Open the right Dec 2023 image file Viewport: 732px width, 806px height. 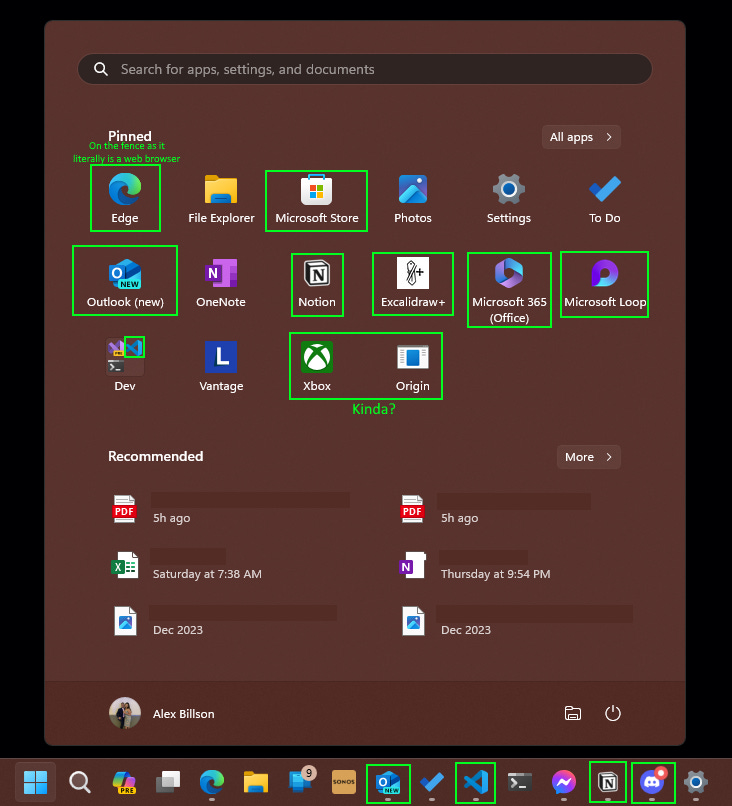517,621
